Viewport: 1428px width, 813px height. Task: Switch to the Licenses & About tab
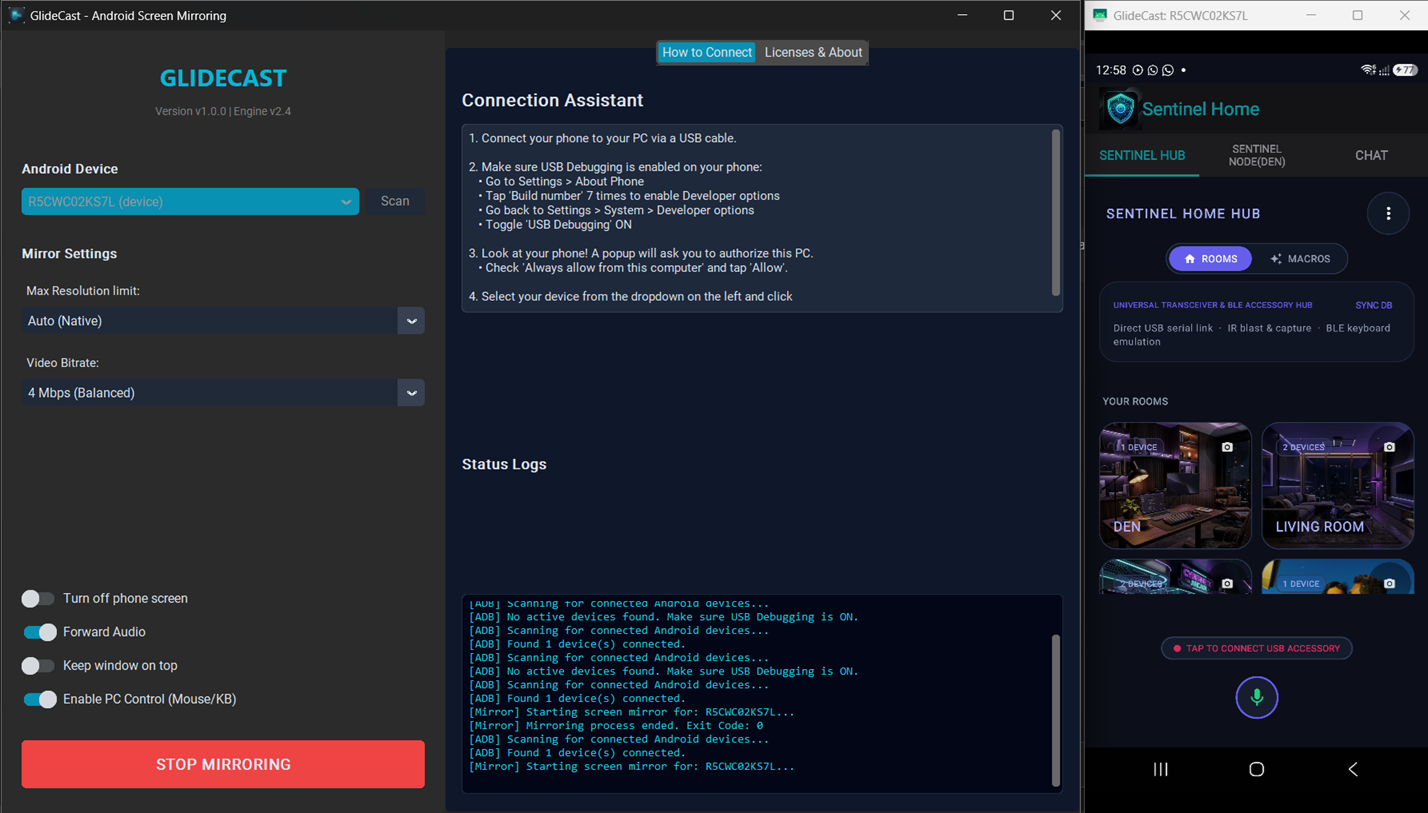point(813,52)
